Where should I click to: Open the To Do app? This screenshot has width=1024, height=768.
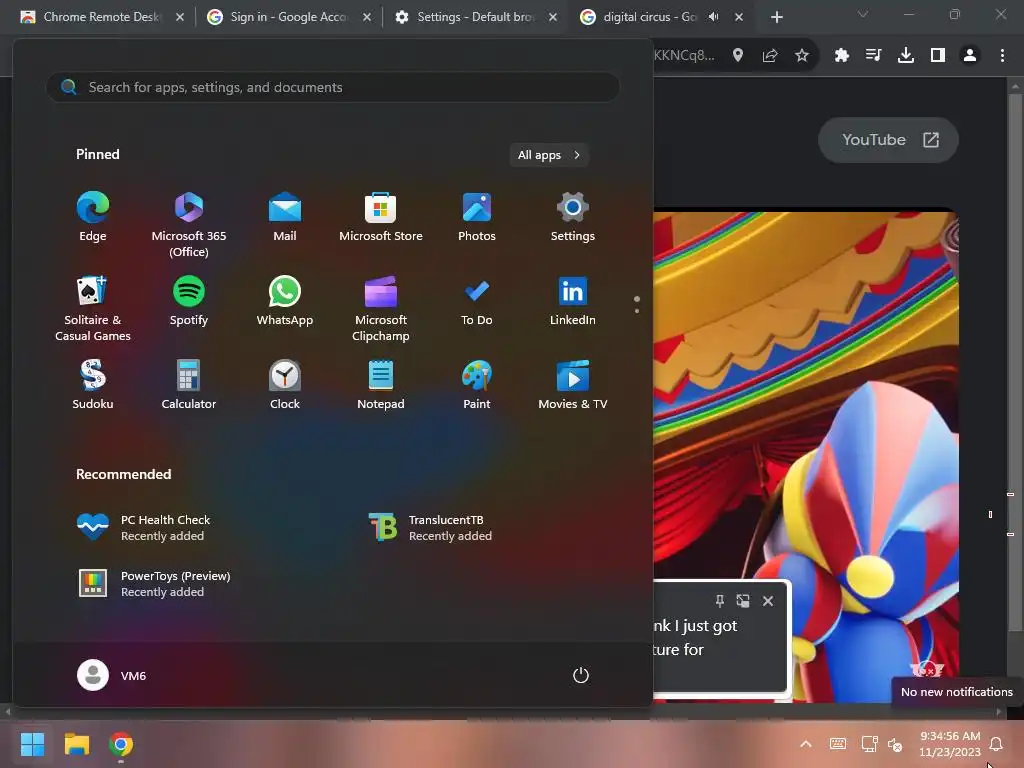tap(477, 301)
